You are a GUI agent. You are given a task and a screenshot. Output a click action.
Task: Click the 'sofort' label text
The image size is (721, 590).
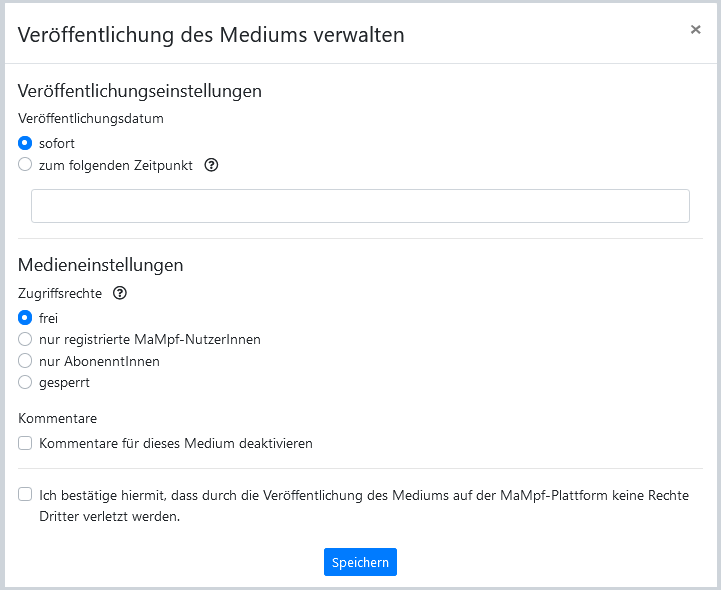click(57, 144)
